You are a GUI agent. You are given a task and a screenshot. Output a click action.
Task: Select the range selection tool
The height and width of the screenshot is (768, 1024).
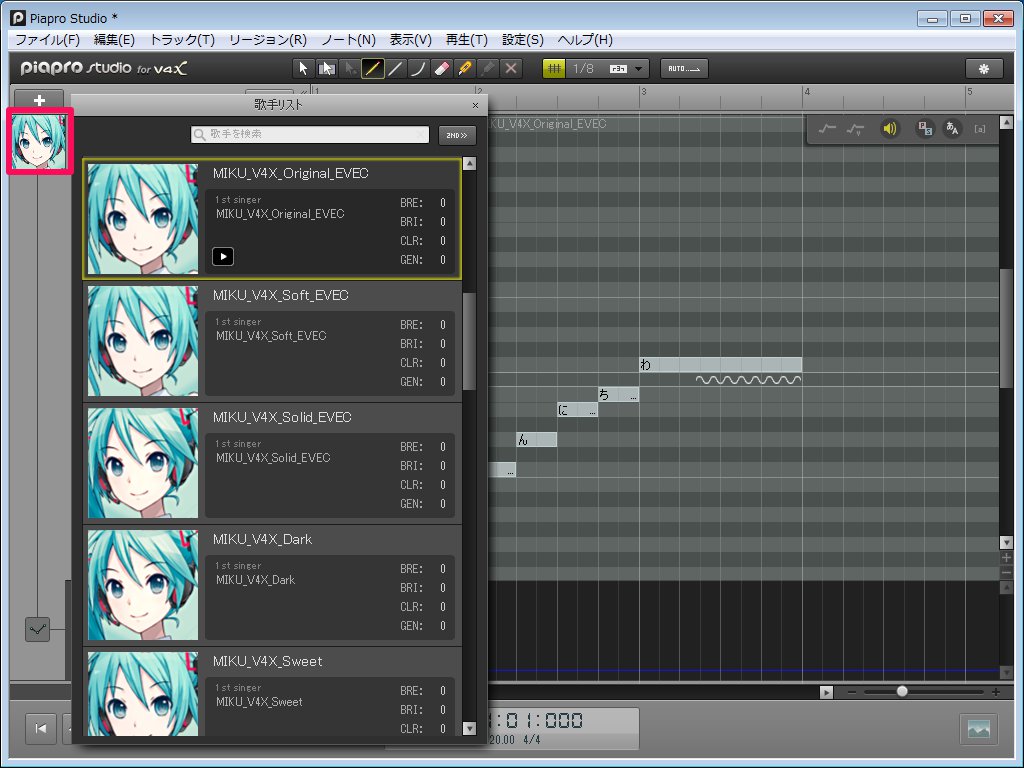[326, 69]
